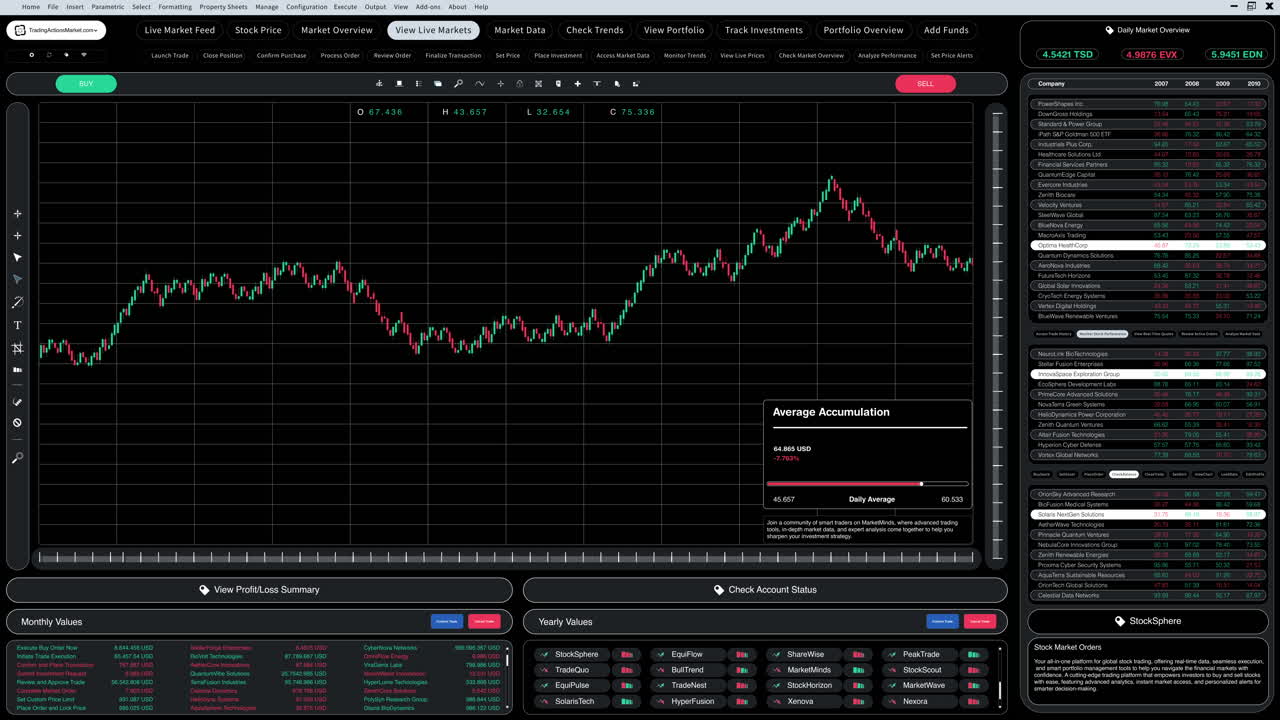Switch to the Market Data tab
Screen dimensions: 1280x720
click(x=519, y=30)
